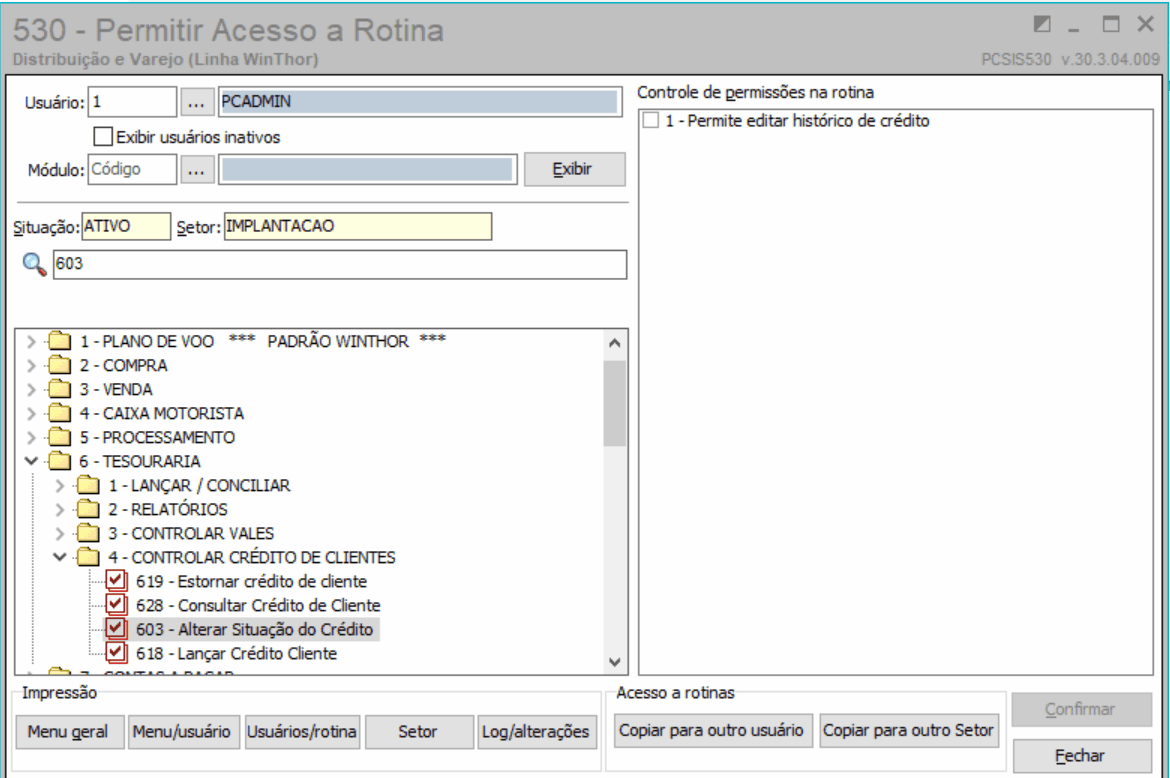Expand 1 - LANÇAR / CONCILIAR subfolder
1170x778 pixels.
tap(60, 486)
